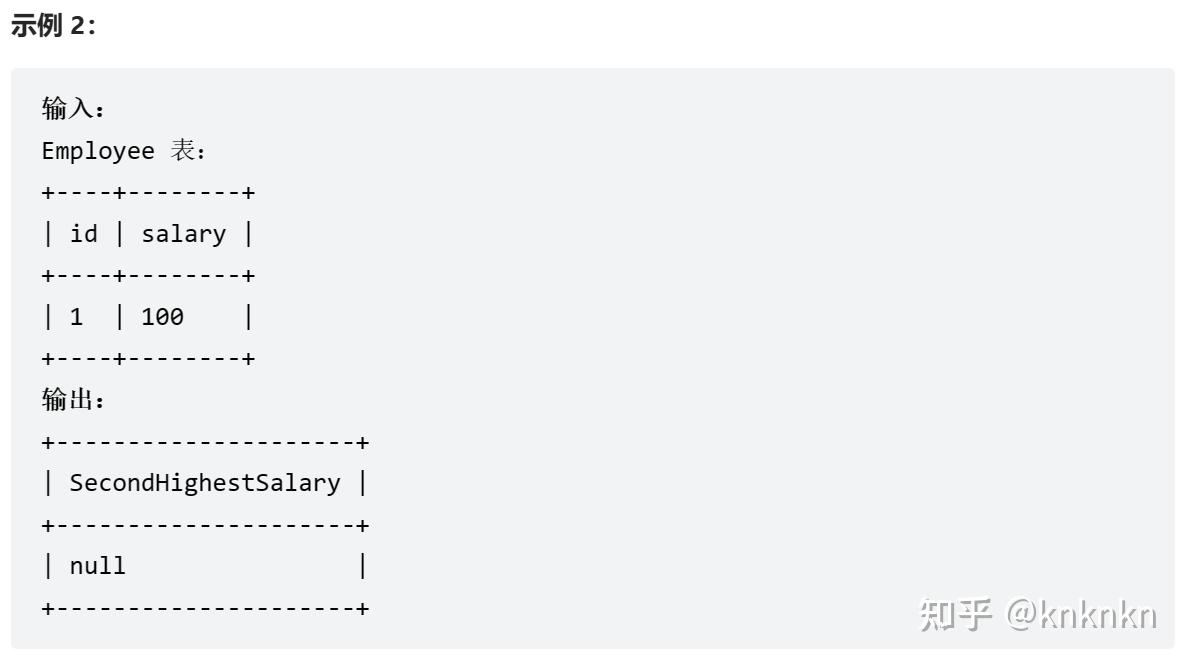Click the Employee table top border line
Image resolution: width=1188 pixels, height=662 pixels.
[148, 193]
